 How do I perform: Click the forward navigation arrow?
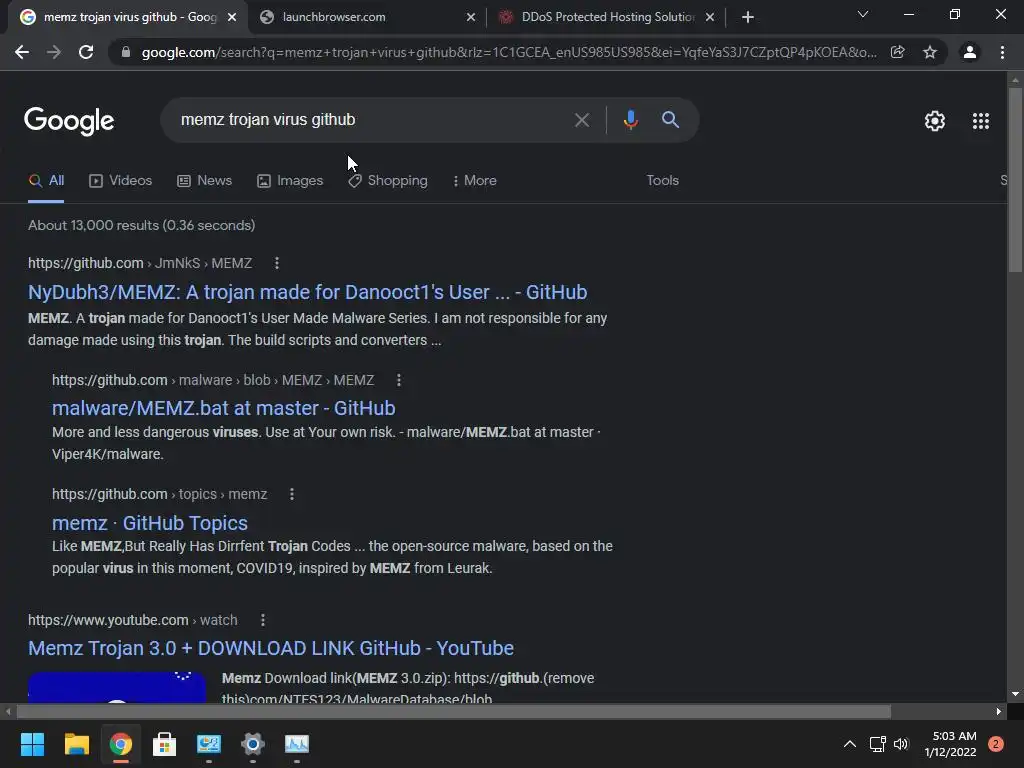coord(54,52)
